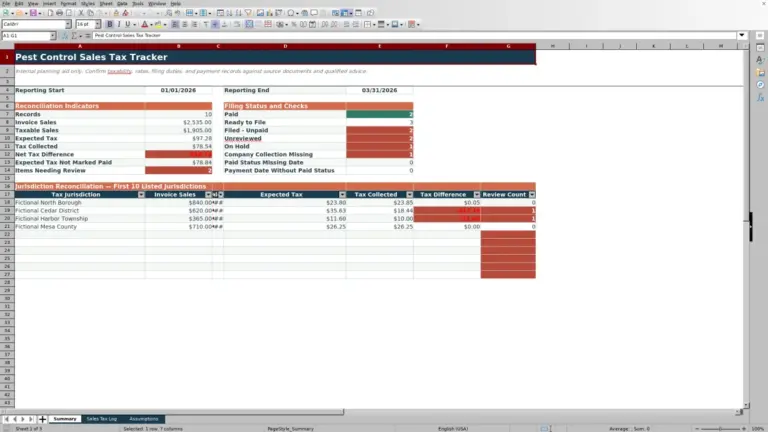
Task: Click the Insert Chart icon
Action: [269, 13]
